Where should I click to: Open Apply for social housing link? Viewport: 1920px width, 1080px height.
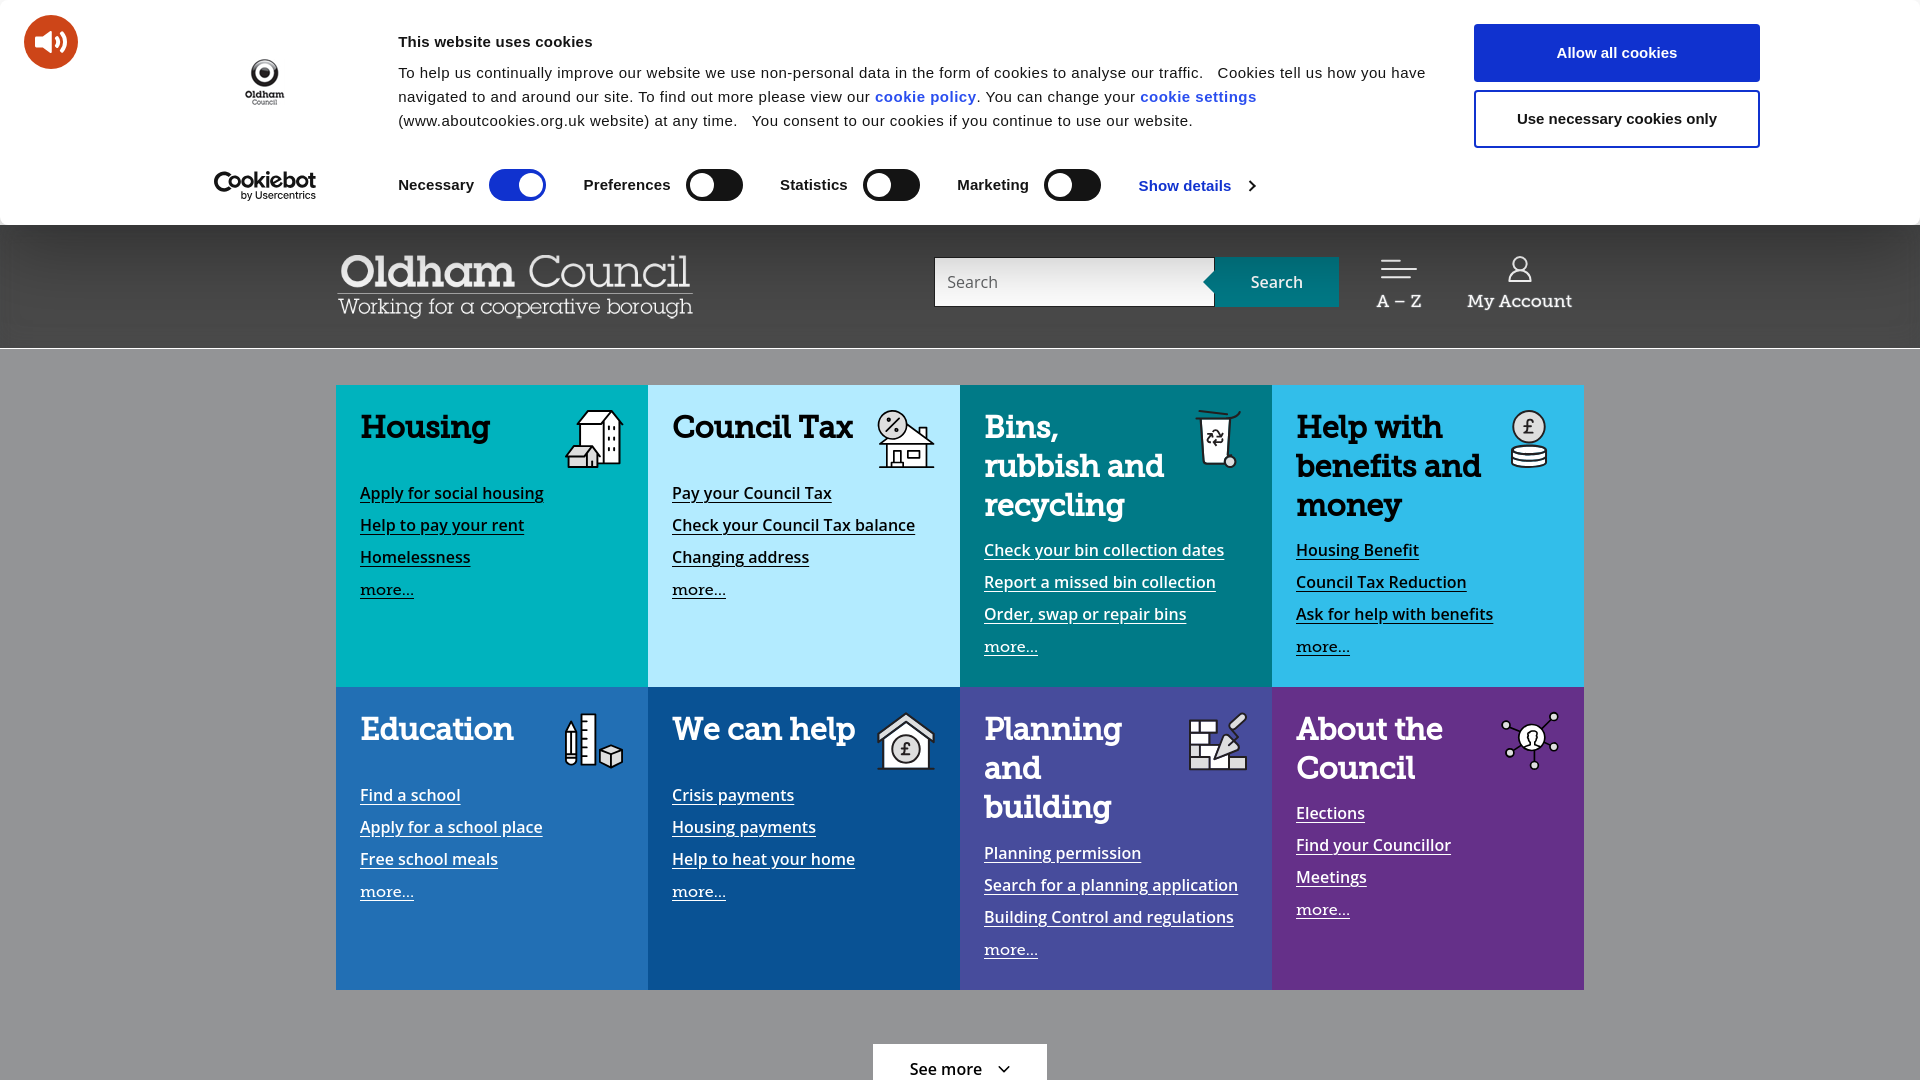point(452,494)
